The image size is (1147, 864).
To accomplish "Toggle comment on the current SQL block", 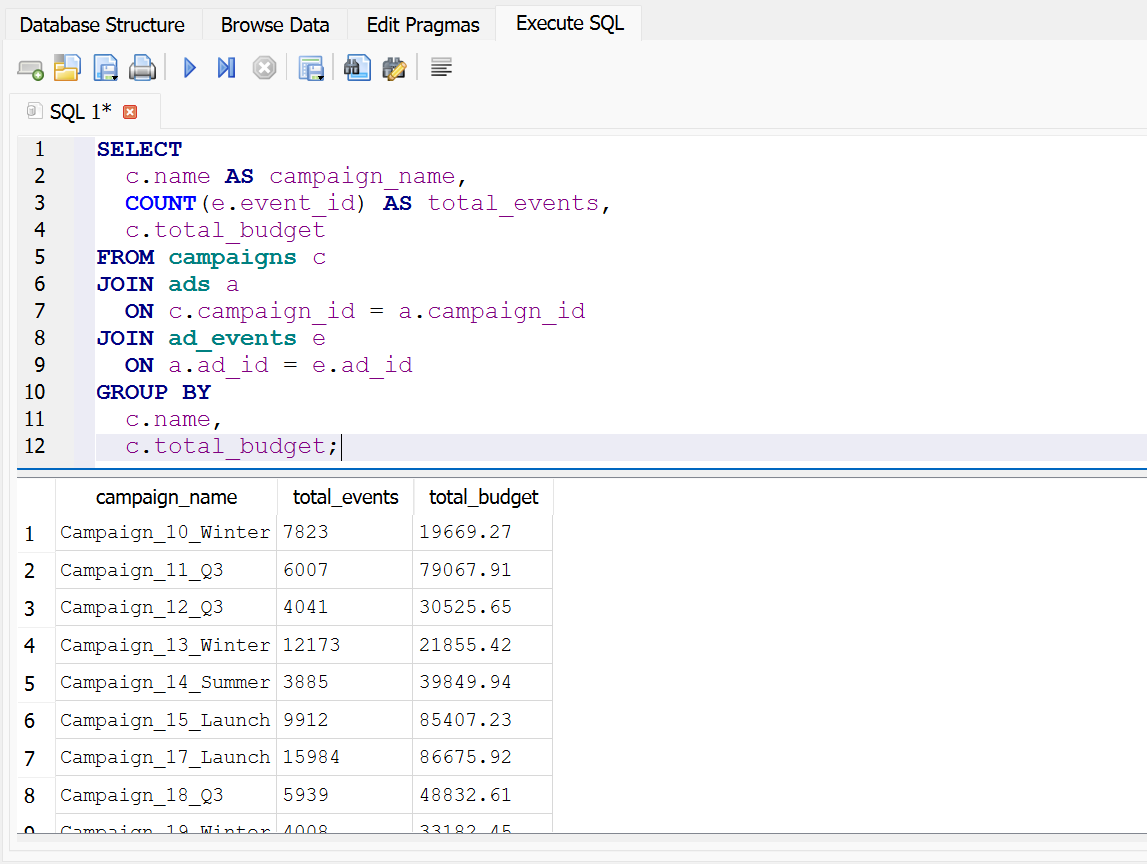I will [x=441, y=68].
